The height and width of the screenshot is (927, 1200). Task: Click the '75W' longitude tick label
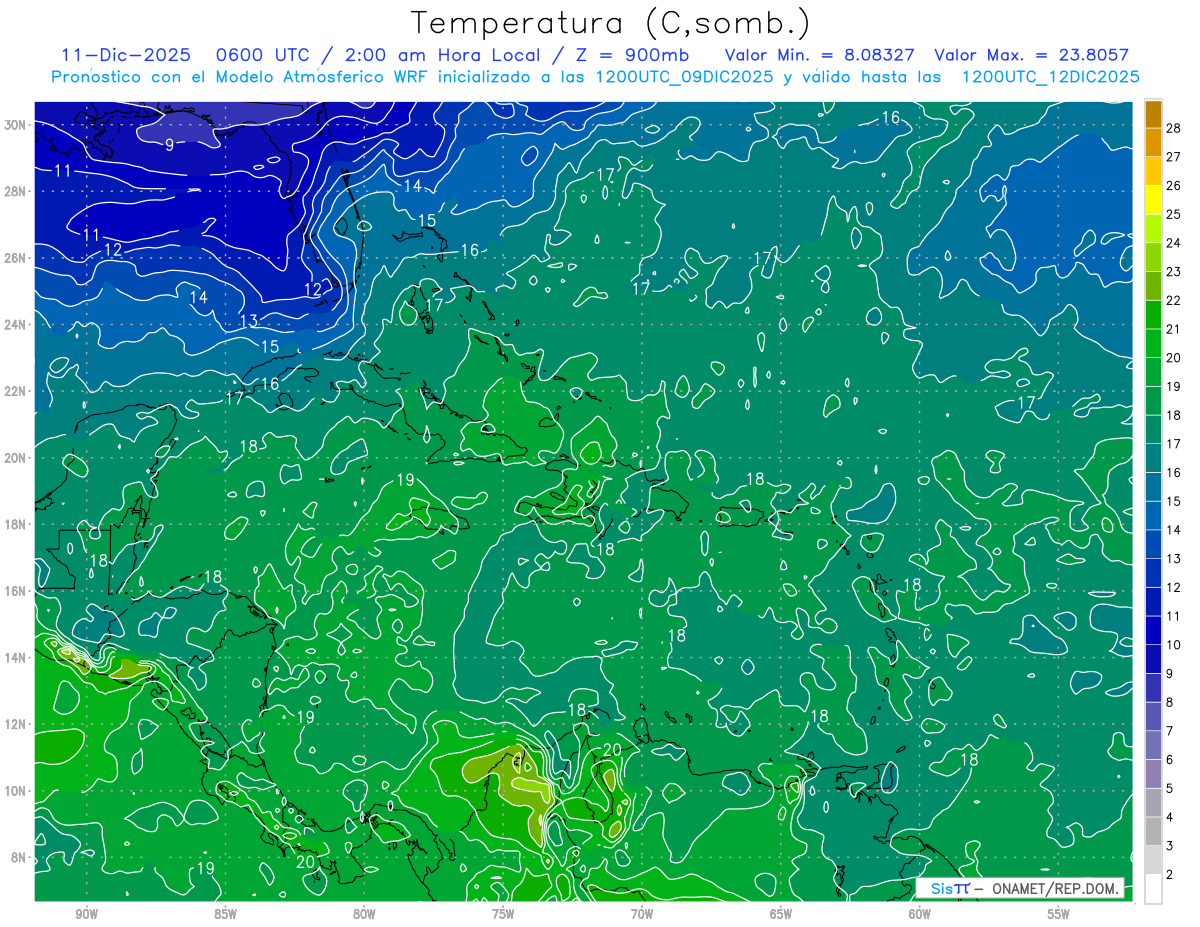tap(503, 914)
